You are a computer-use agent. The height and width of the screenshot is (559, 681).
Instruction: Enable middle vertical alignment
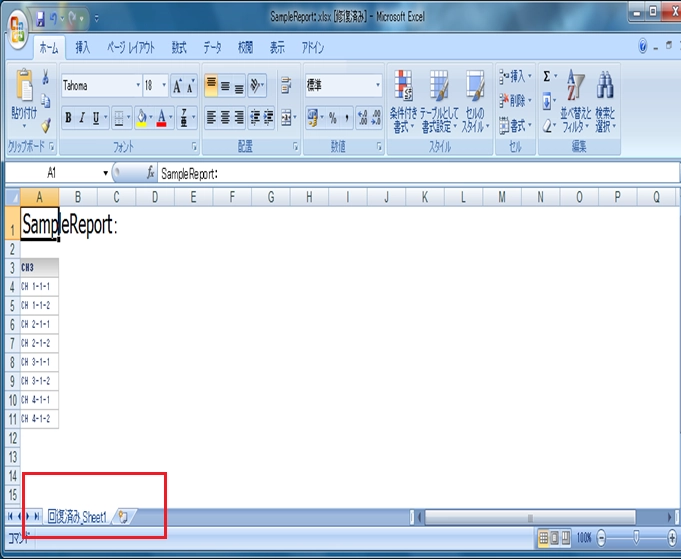(225, 86)
